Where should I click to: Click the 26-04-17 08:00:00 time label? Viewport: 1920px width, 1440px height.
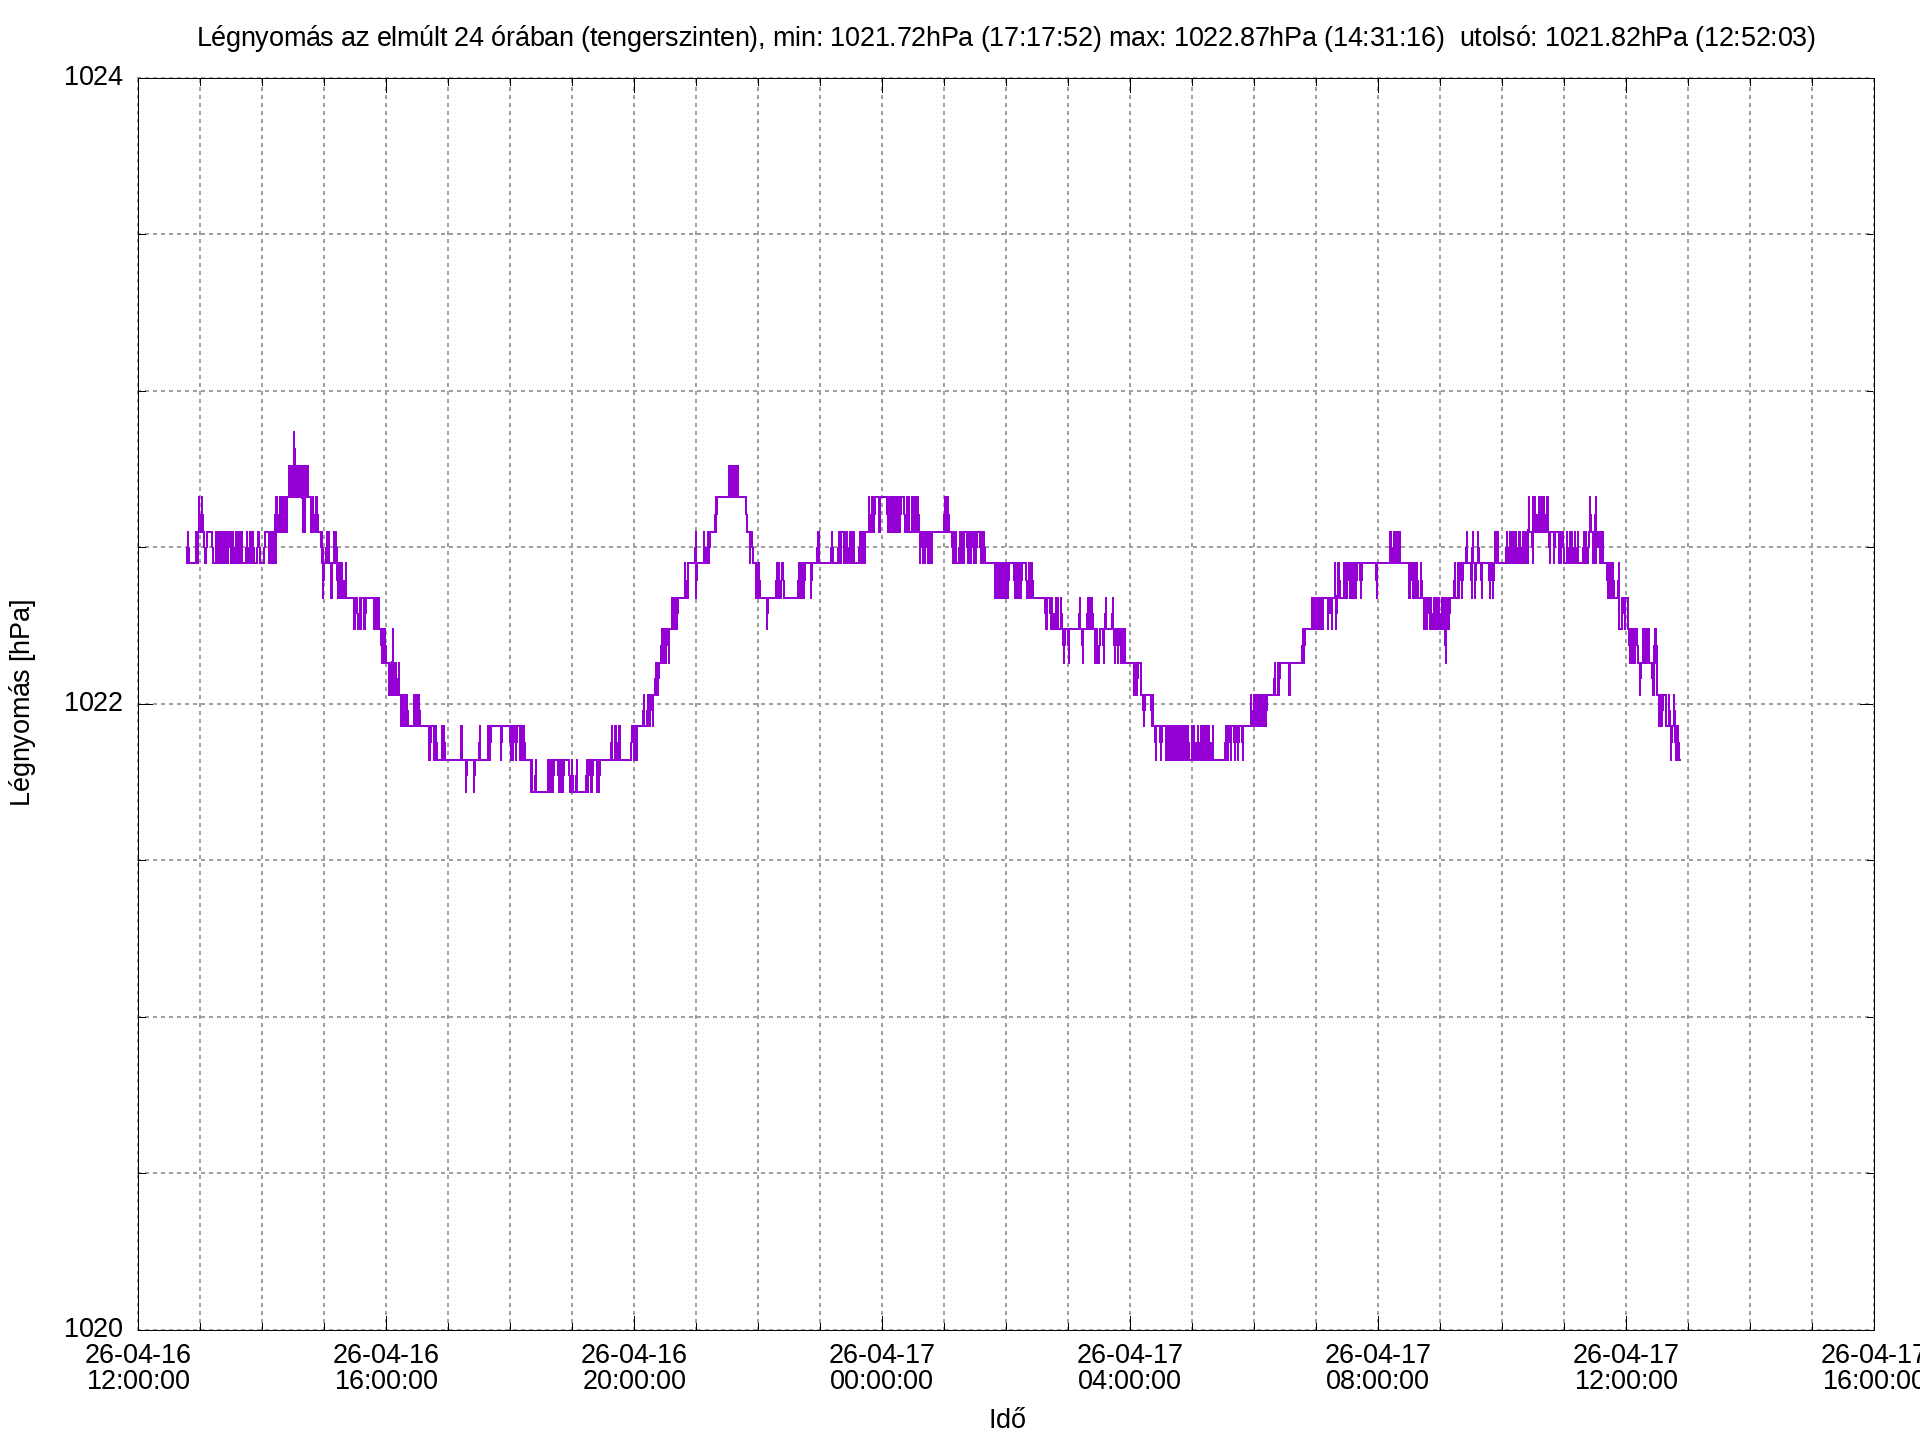pyautogui.click(x=1378, y=1367)
